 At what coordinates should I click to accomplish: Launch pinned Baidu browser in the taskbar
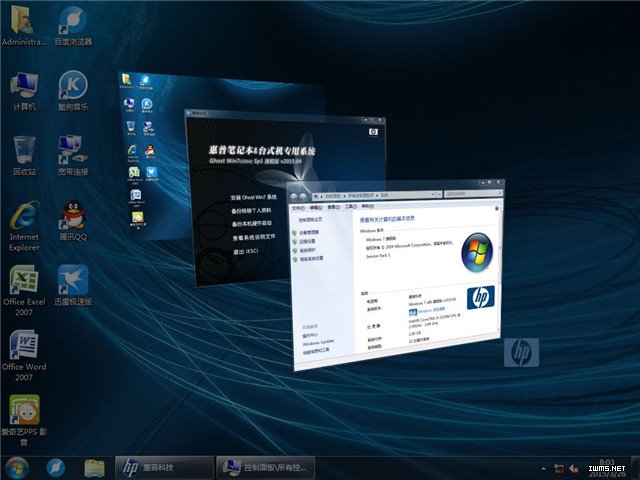56,468
